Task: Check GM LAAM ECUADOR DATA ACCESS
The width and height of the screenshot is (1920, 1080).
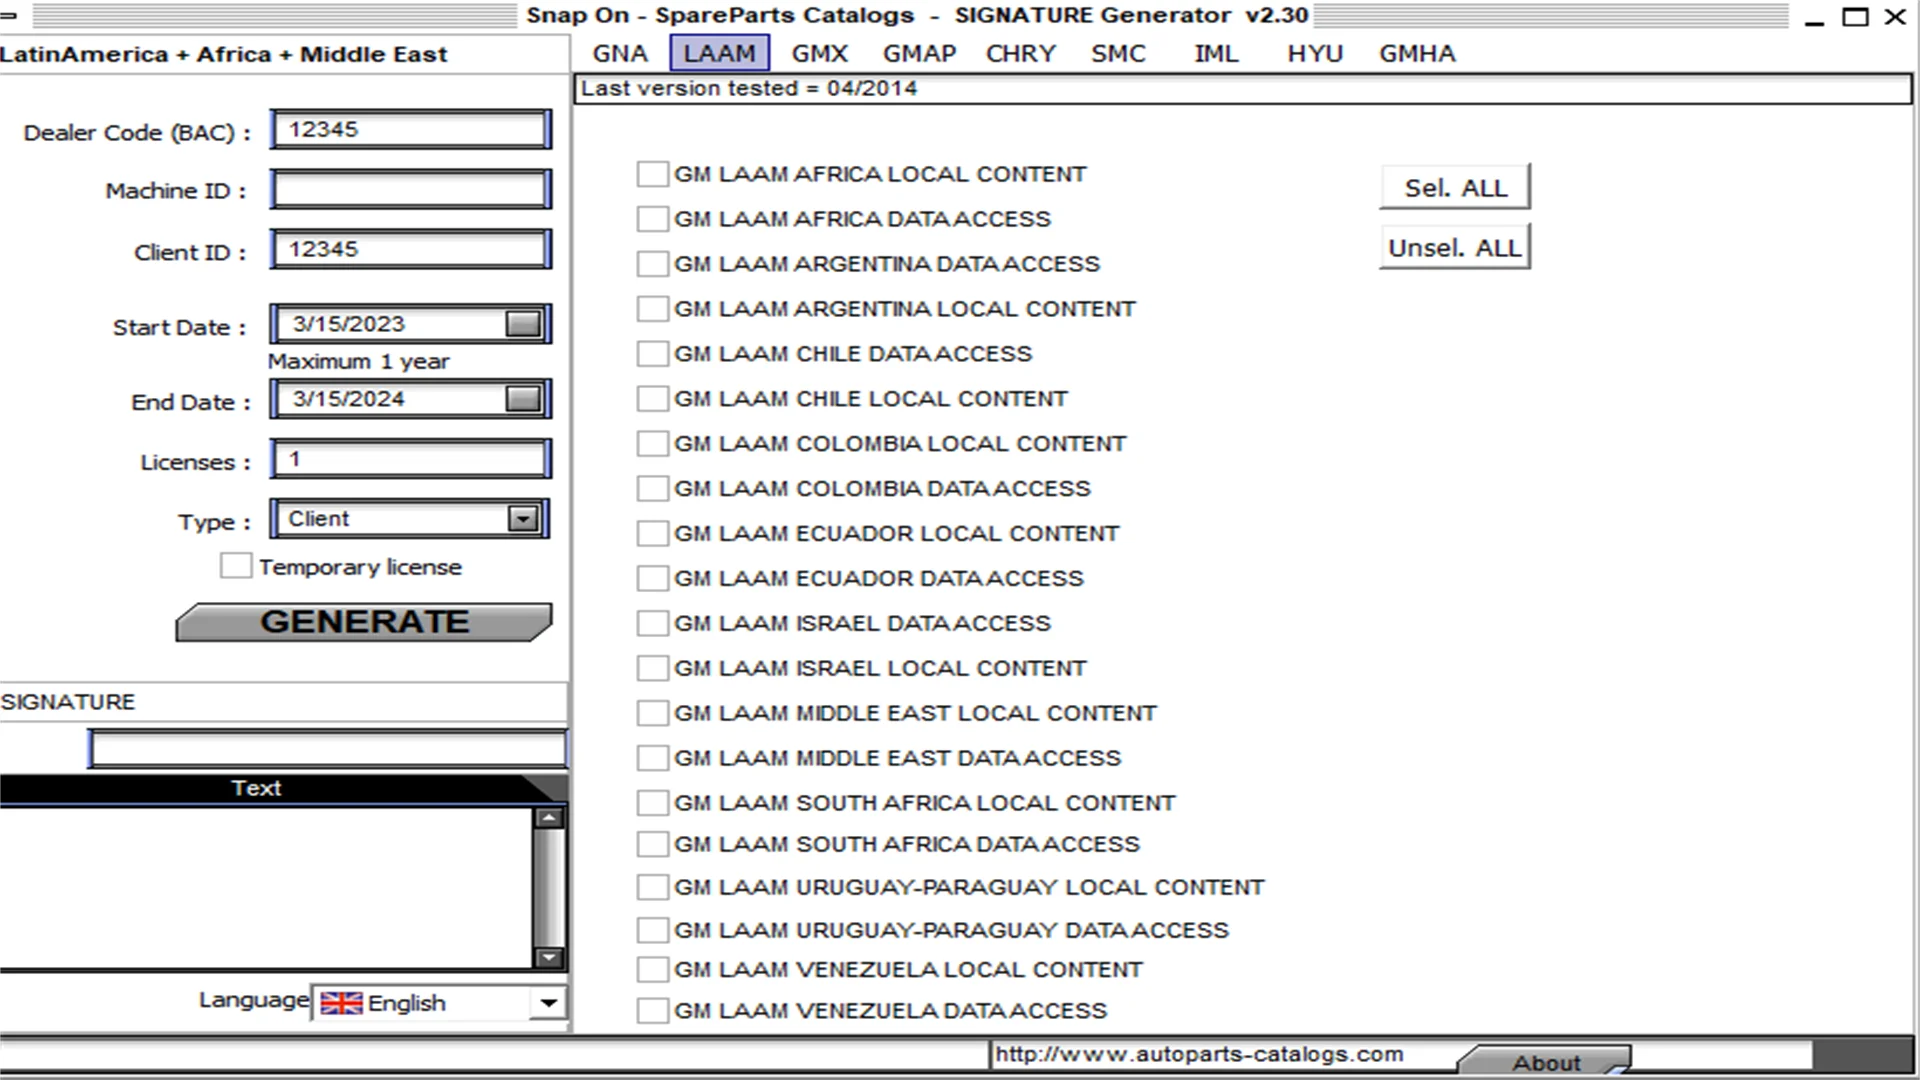Action: [653, 579]
